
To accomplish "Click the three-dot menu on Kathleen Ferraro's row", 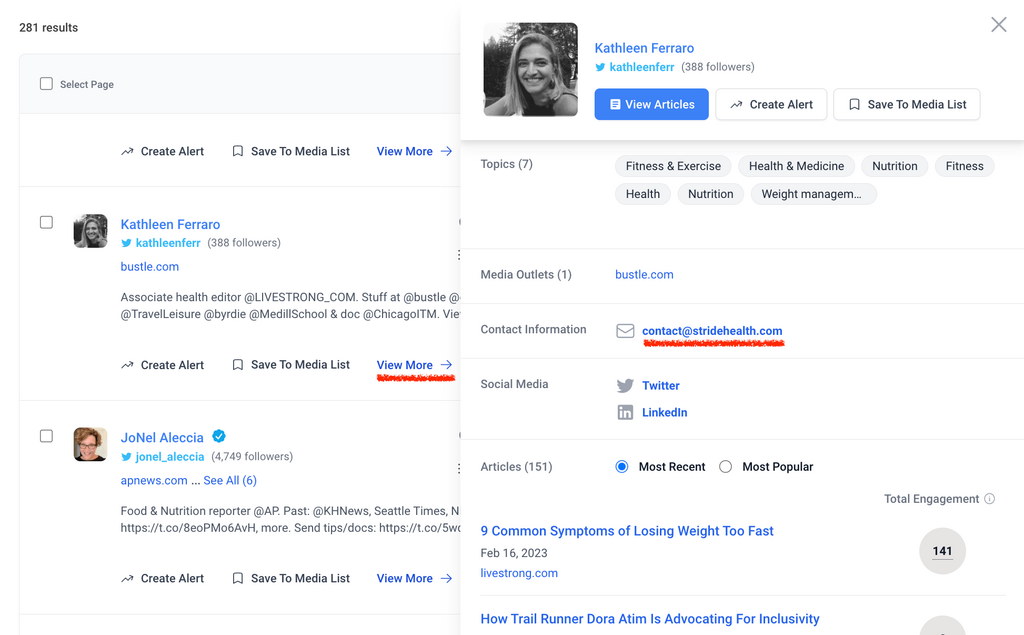I will click(458, 255).
